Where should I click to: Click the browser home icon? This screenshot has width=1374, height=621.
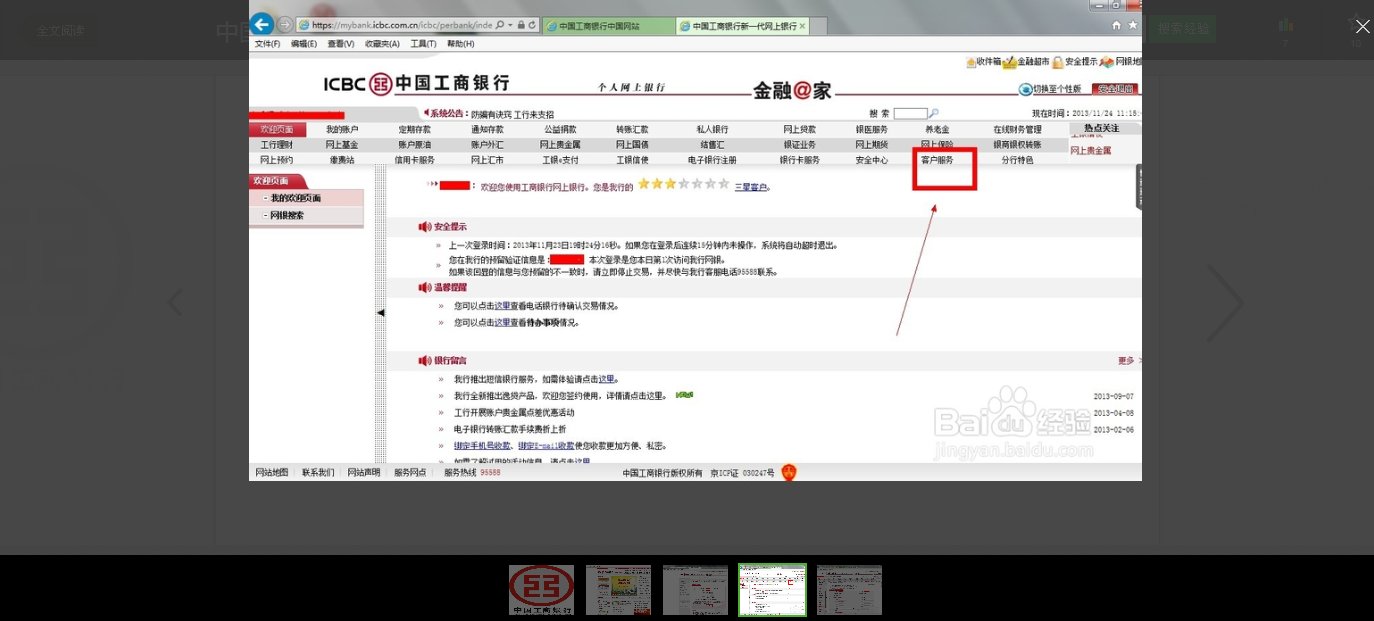pyautogui.click(x=1116, y=25)
